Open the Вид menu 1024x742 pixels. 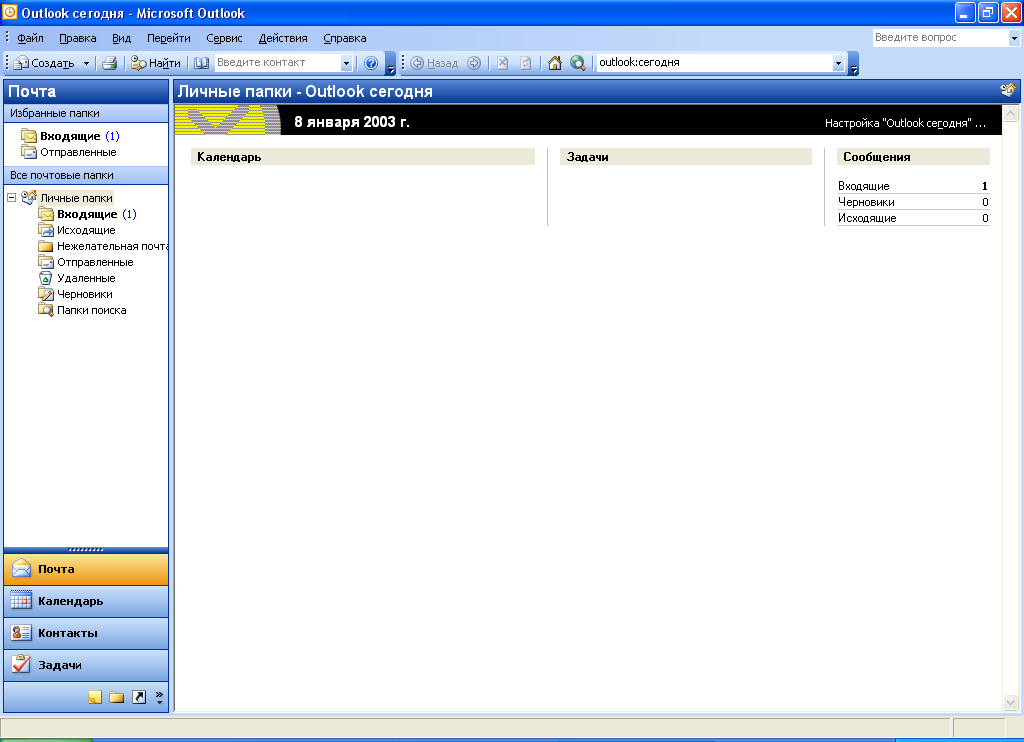pyautogui.click(x=121, y=38)
